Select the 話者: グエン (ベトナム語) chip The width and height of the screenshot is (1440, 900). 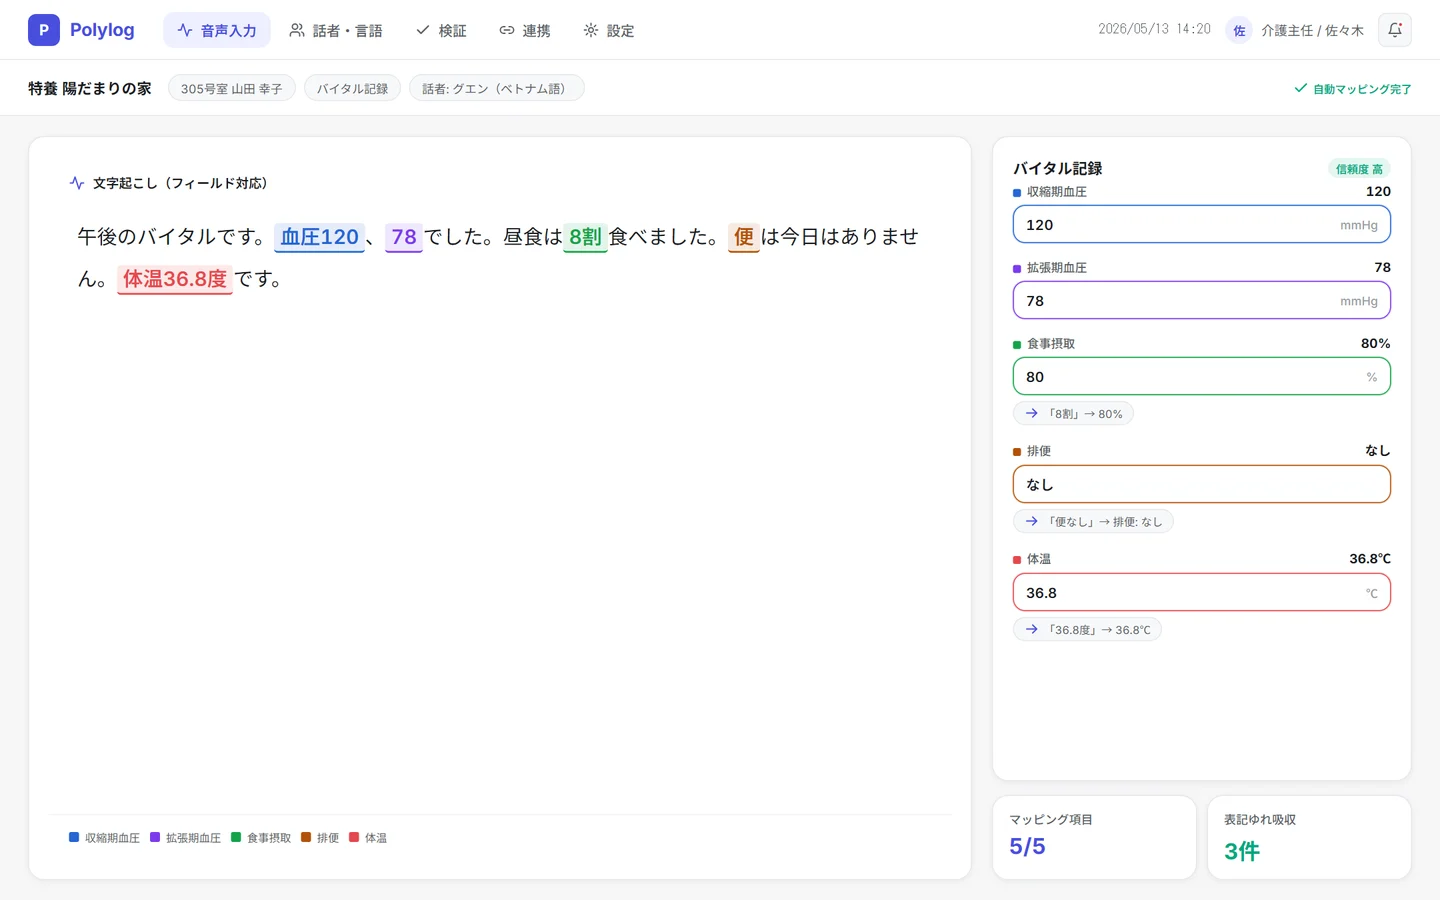[497, 88]
